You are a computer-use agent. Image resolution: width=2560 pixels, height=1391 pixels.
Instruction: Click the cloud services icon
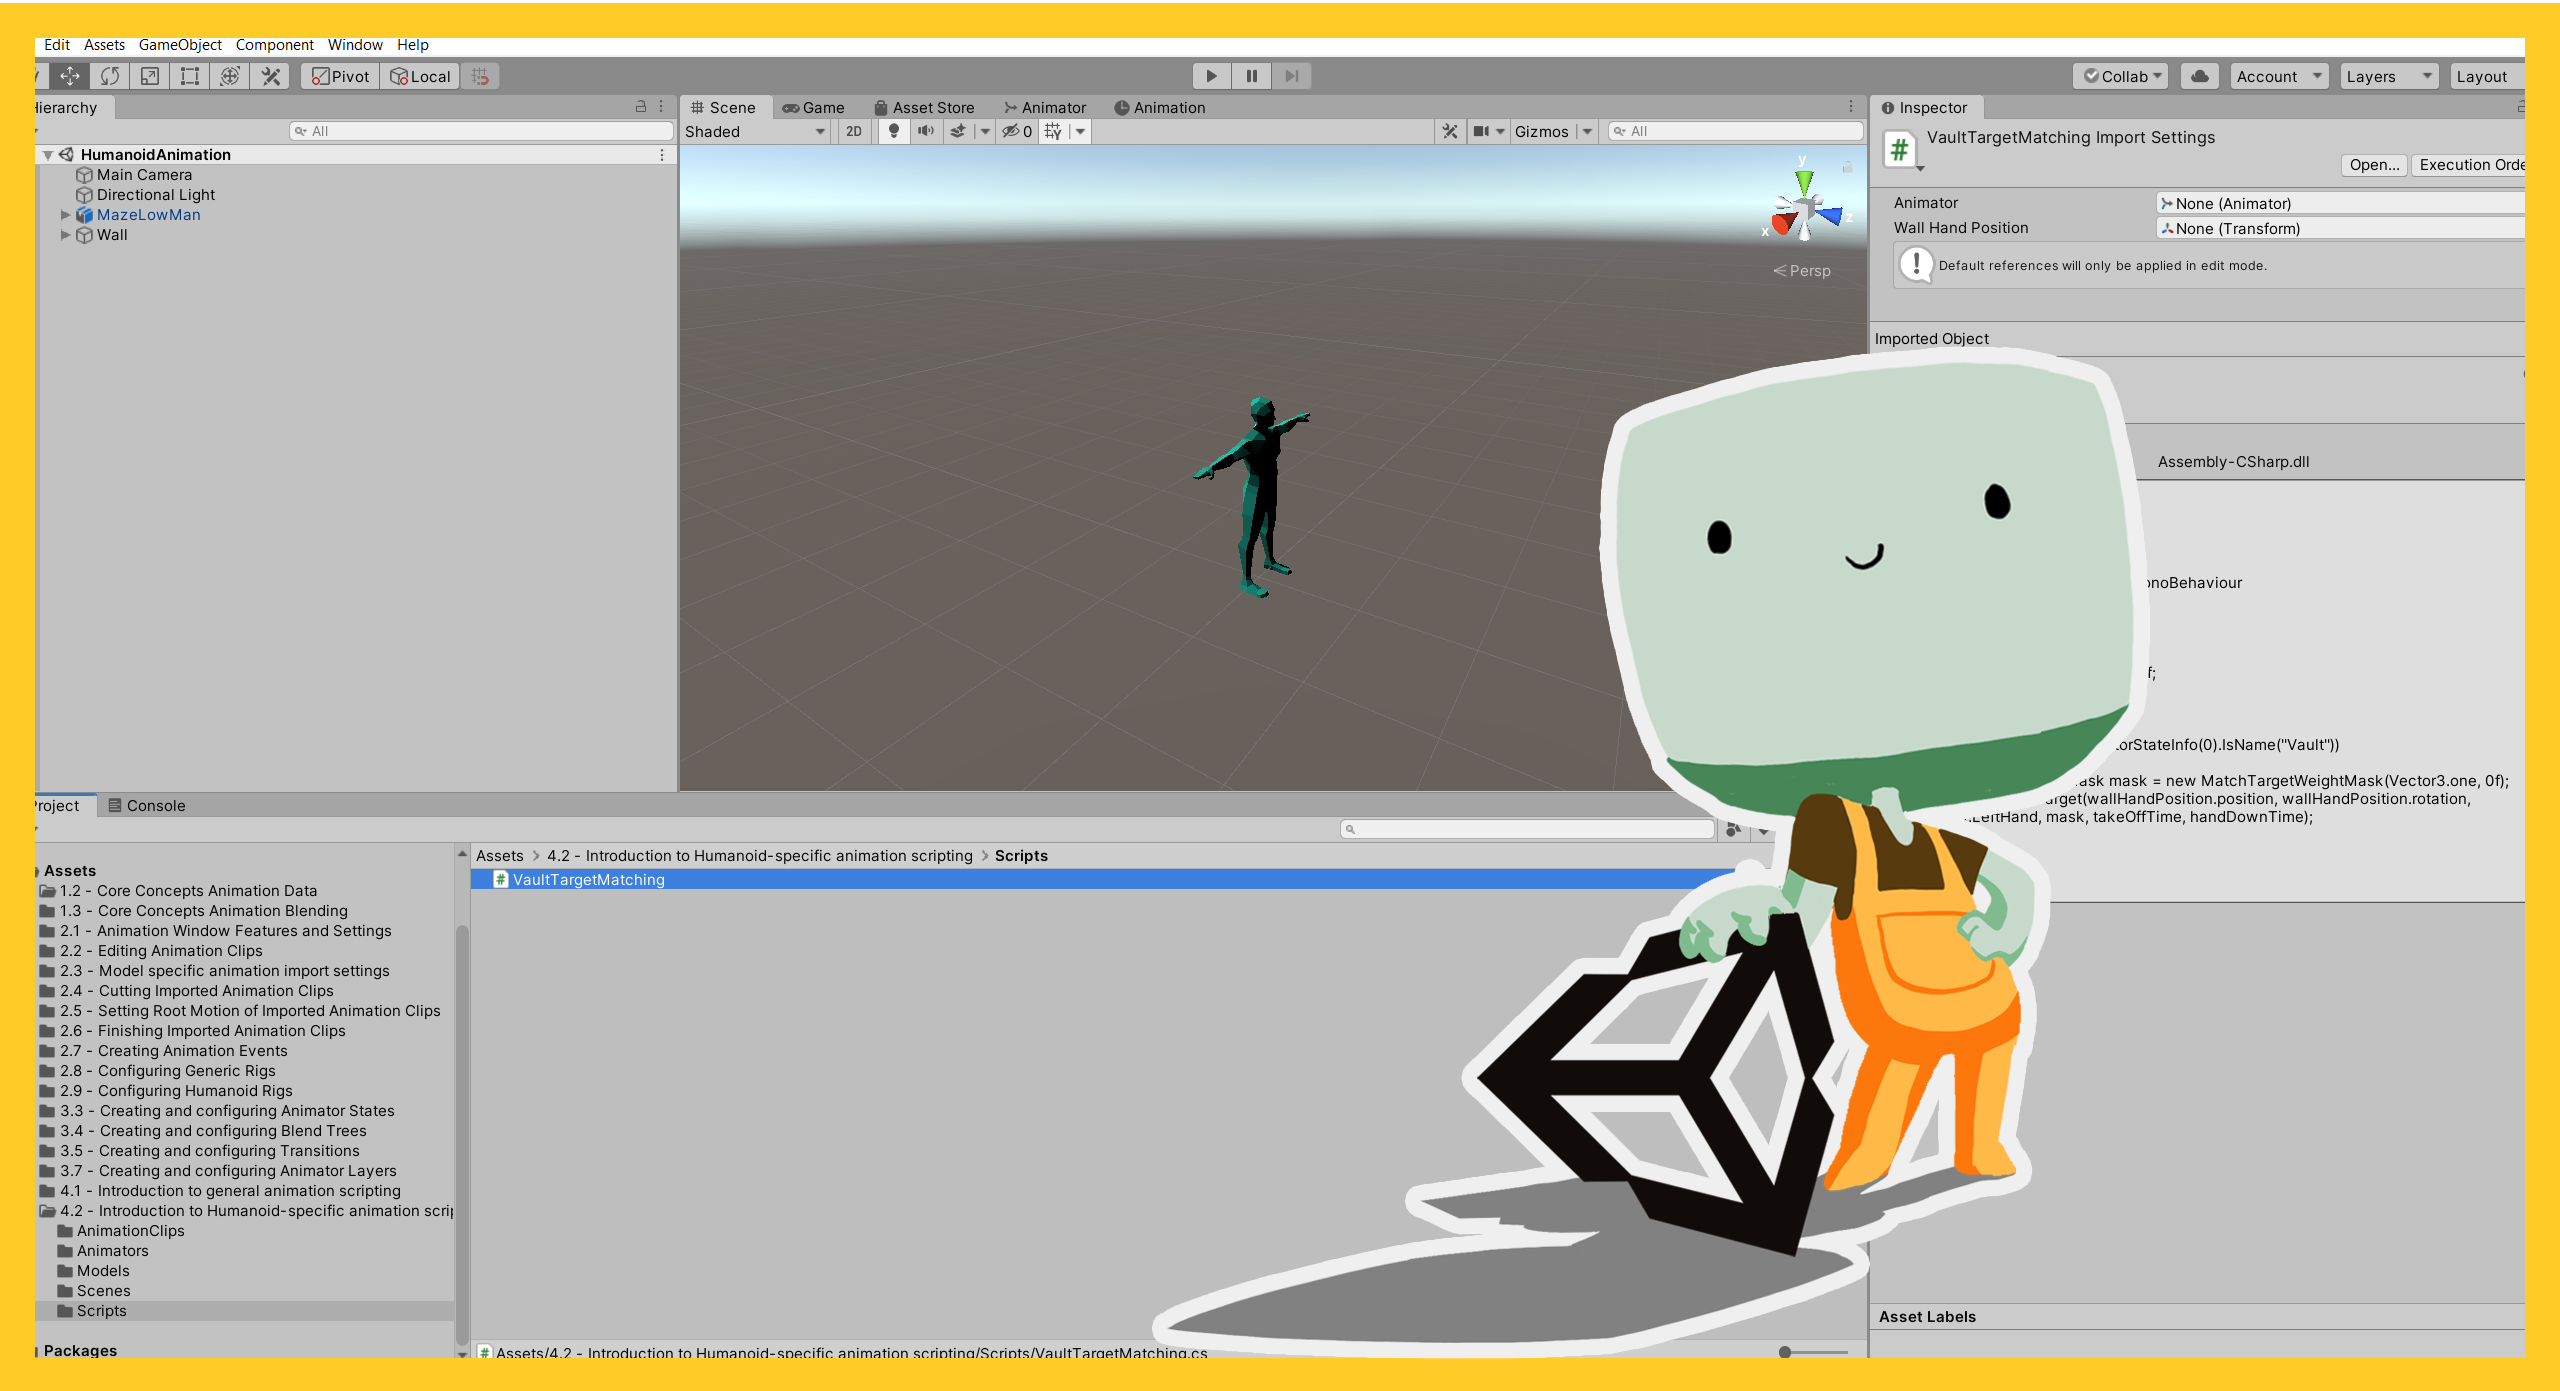pos(2199,76)
